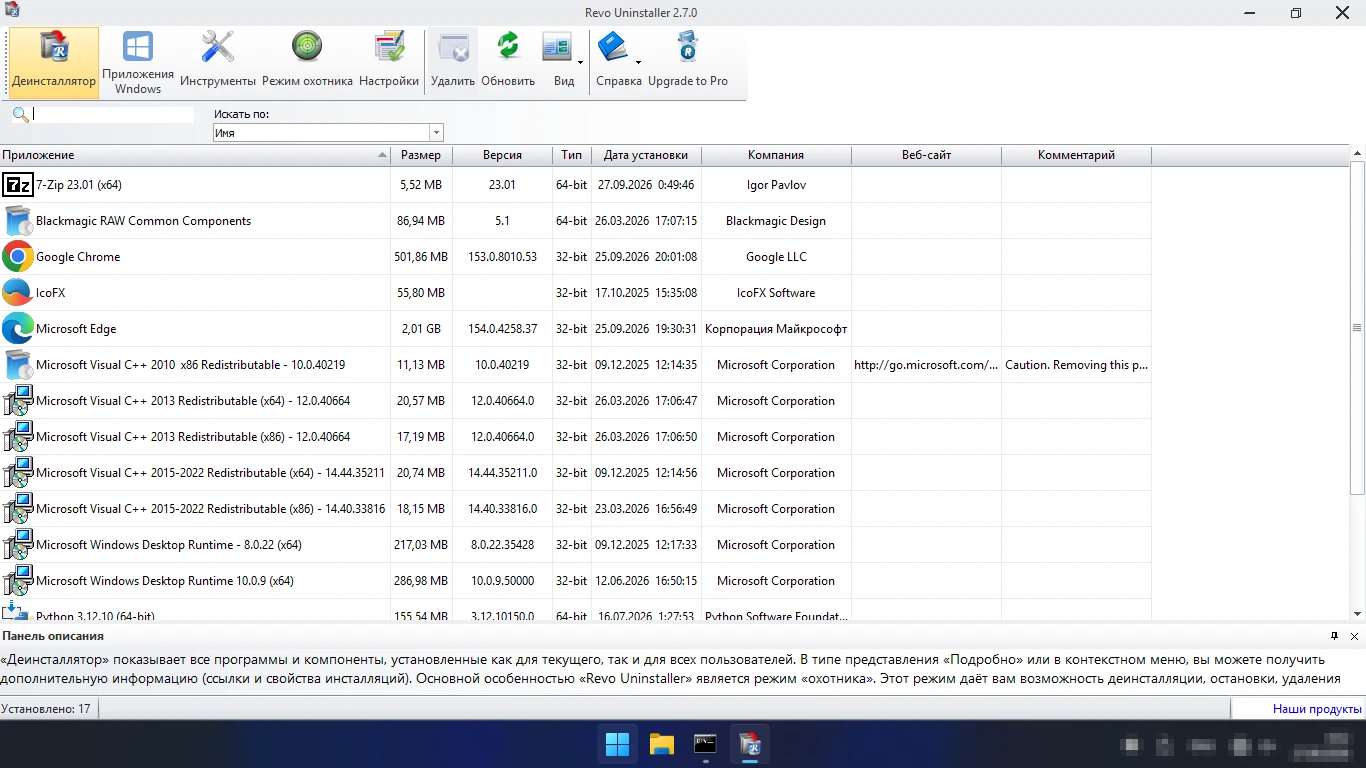Select the 7-Zip 23.01 application icon
The height and width of the screenshot is (768, 1366).
[x=18, y=185]
